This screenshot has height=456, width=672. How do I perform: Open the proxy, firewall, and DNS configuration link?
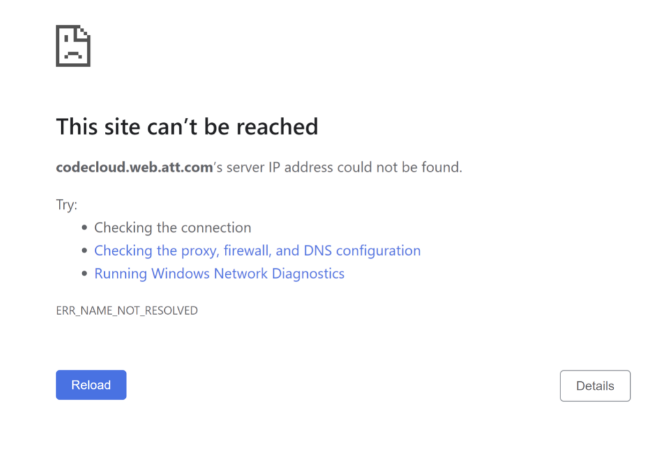click(257, 251)
